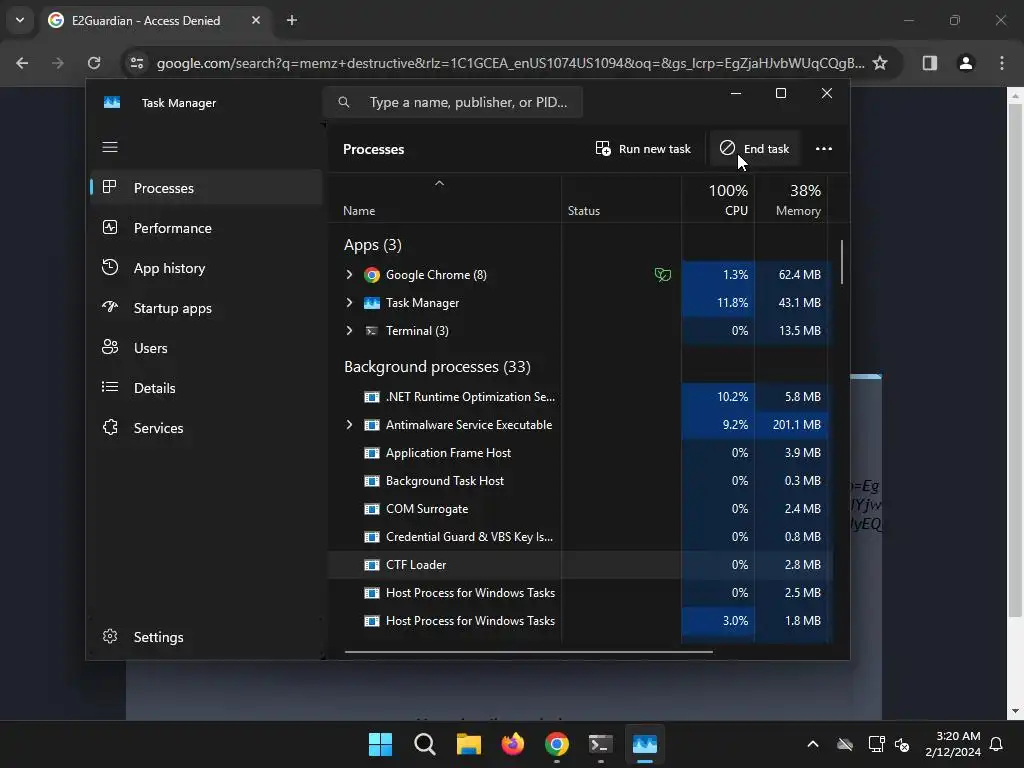Screen dimensions: 1024x768
Task: Sort processes by CPU column
Action: tap(718, 200)
